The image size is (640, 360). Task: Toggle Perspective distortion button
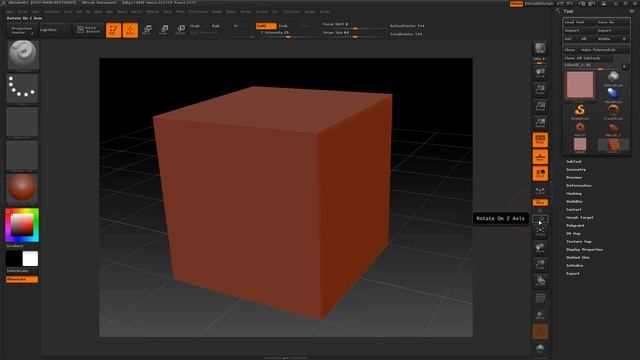tap(540, 140)
